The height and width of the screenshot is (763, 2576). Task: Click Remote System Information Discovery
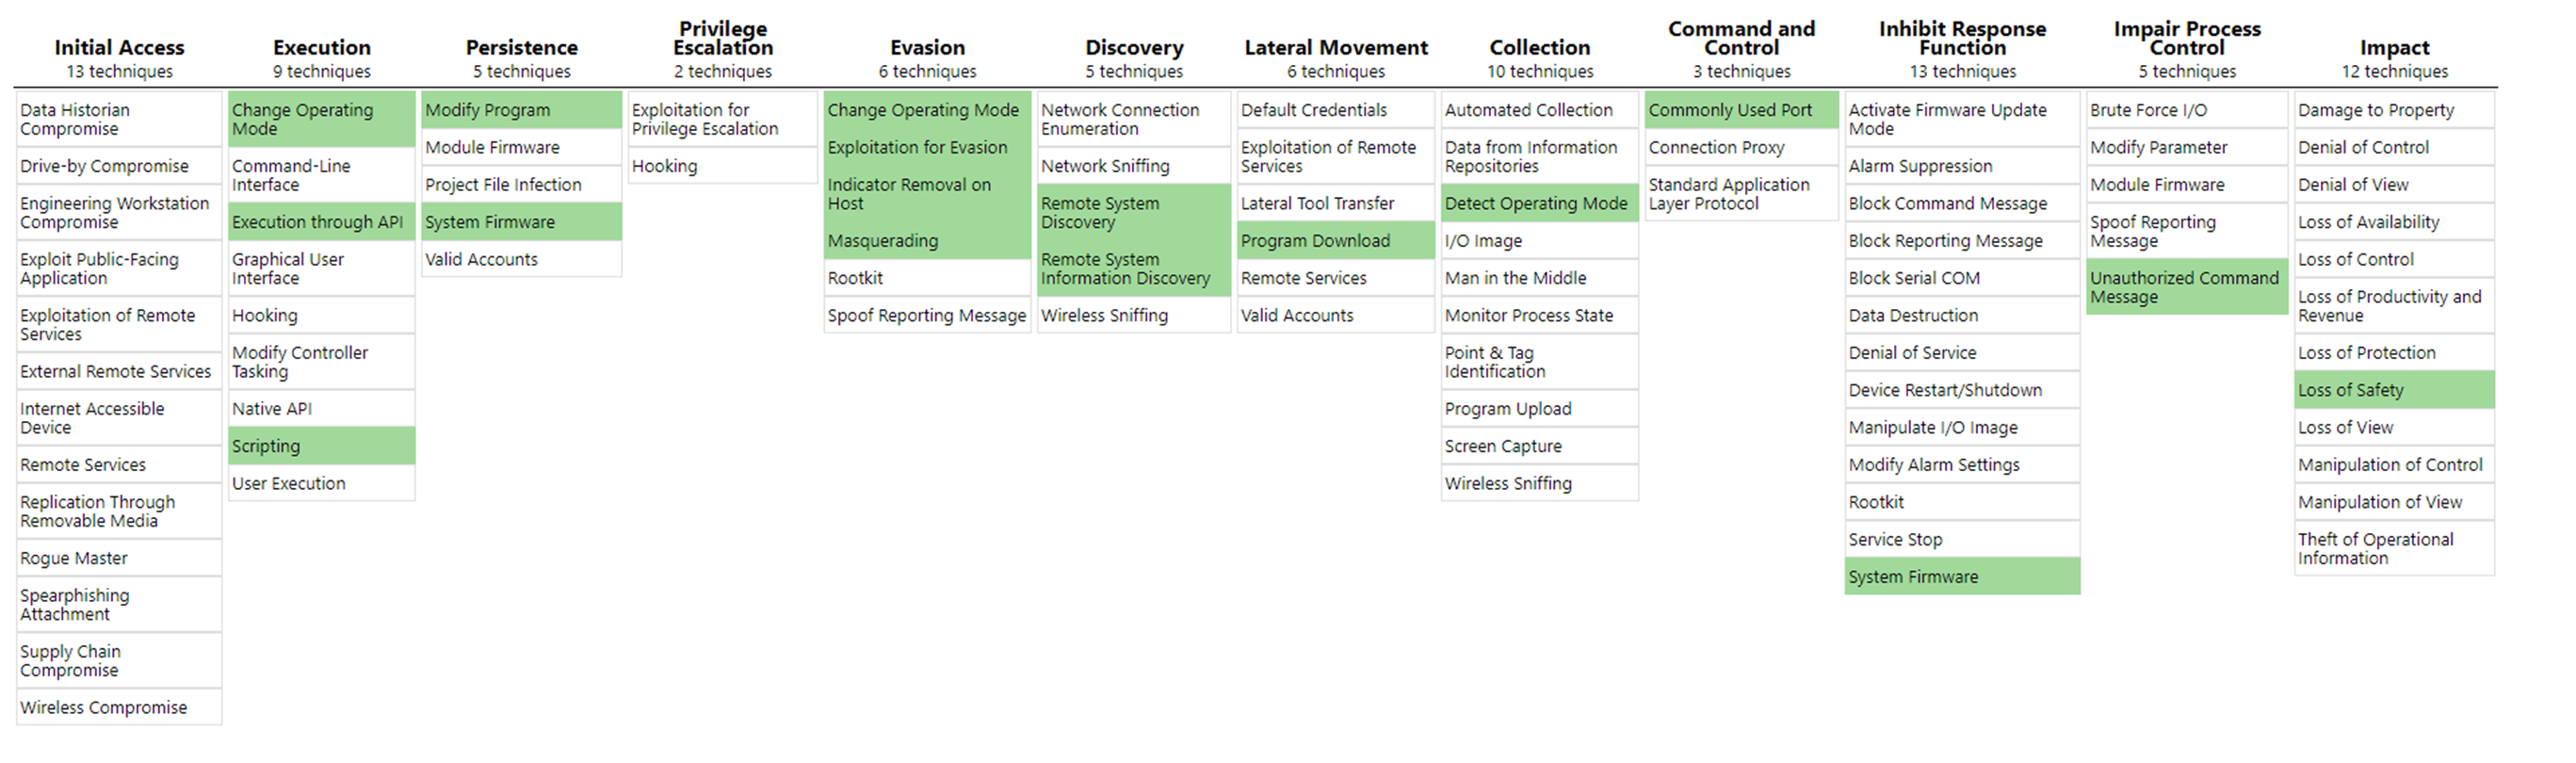click(1134, 268)
